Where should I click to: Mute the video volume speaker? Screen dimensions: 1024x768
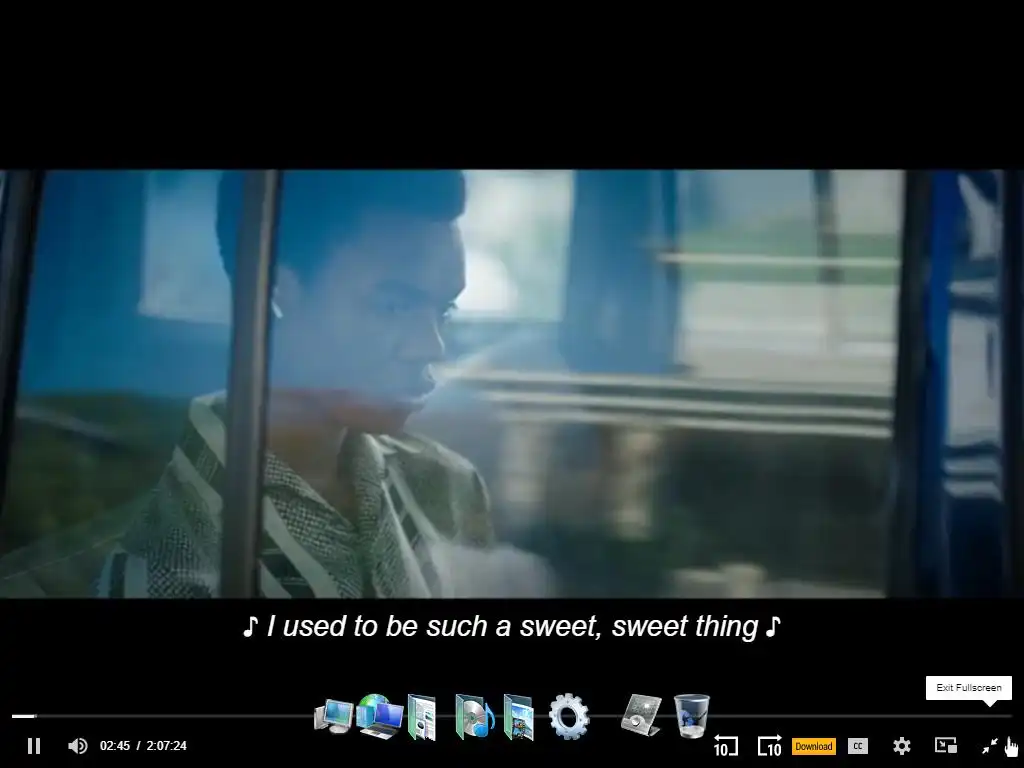pos(78,745)
